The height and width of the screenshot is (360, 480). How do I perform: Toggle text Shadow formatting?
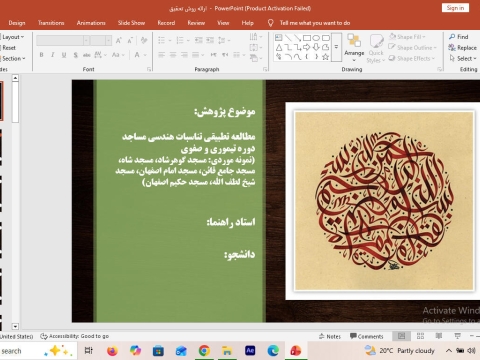(x=76, y=55)
